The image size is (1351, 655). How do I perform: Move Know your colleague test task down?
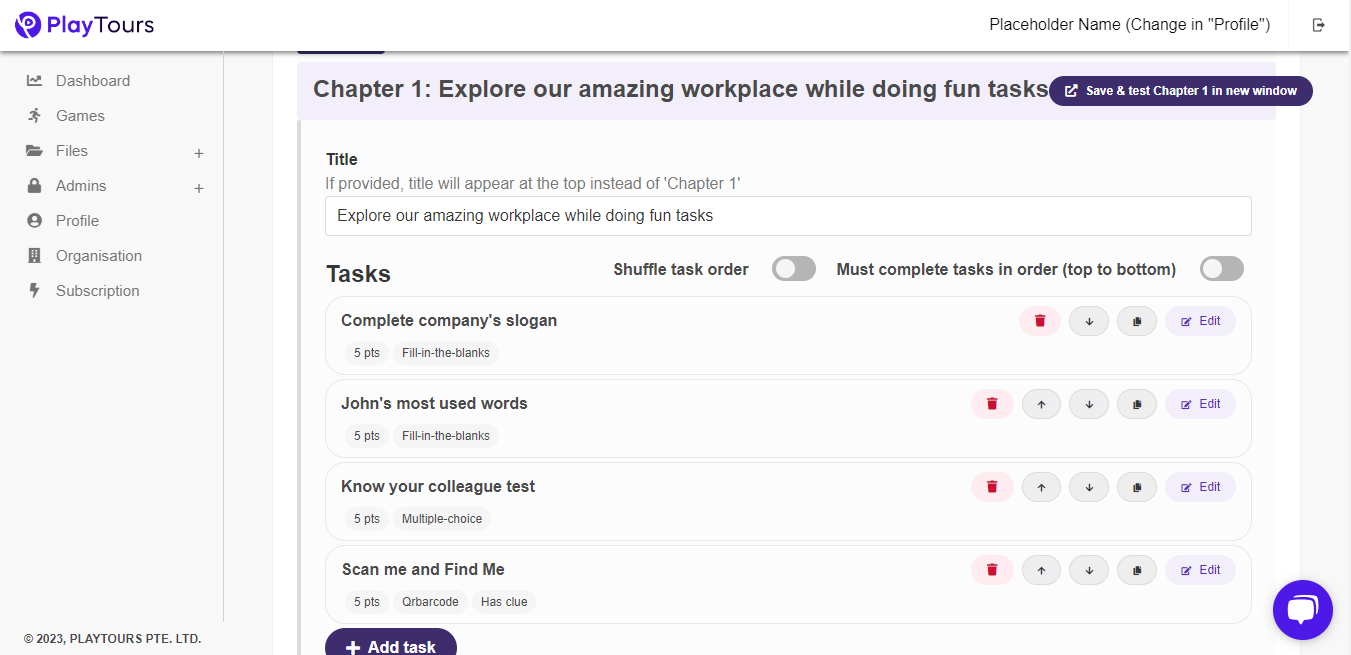(1089, 487)
